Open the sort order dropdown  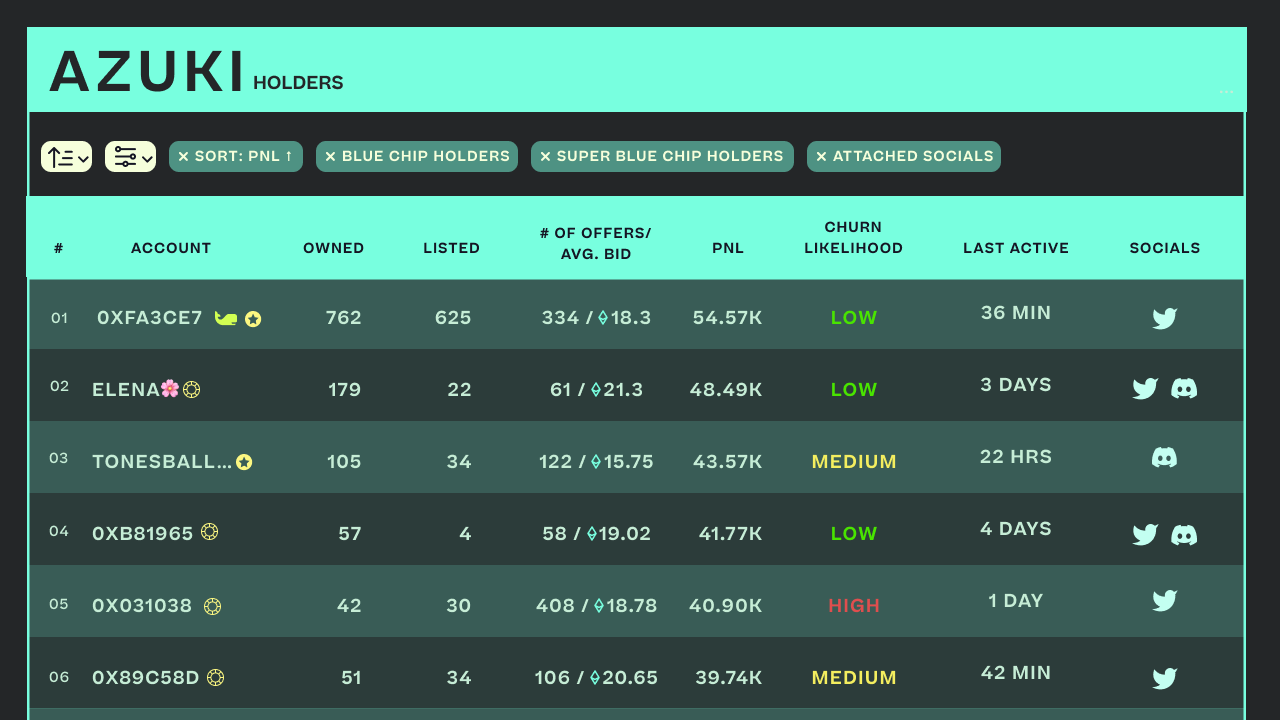coord(66,156)
